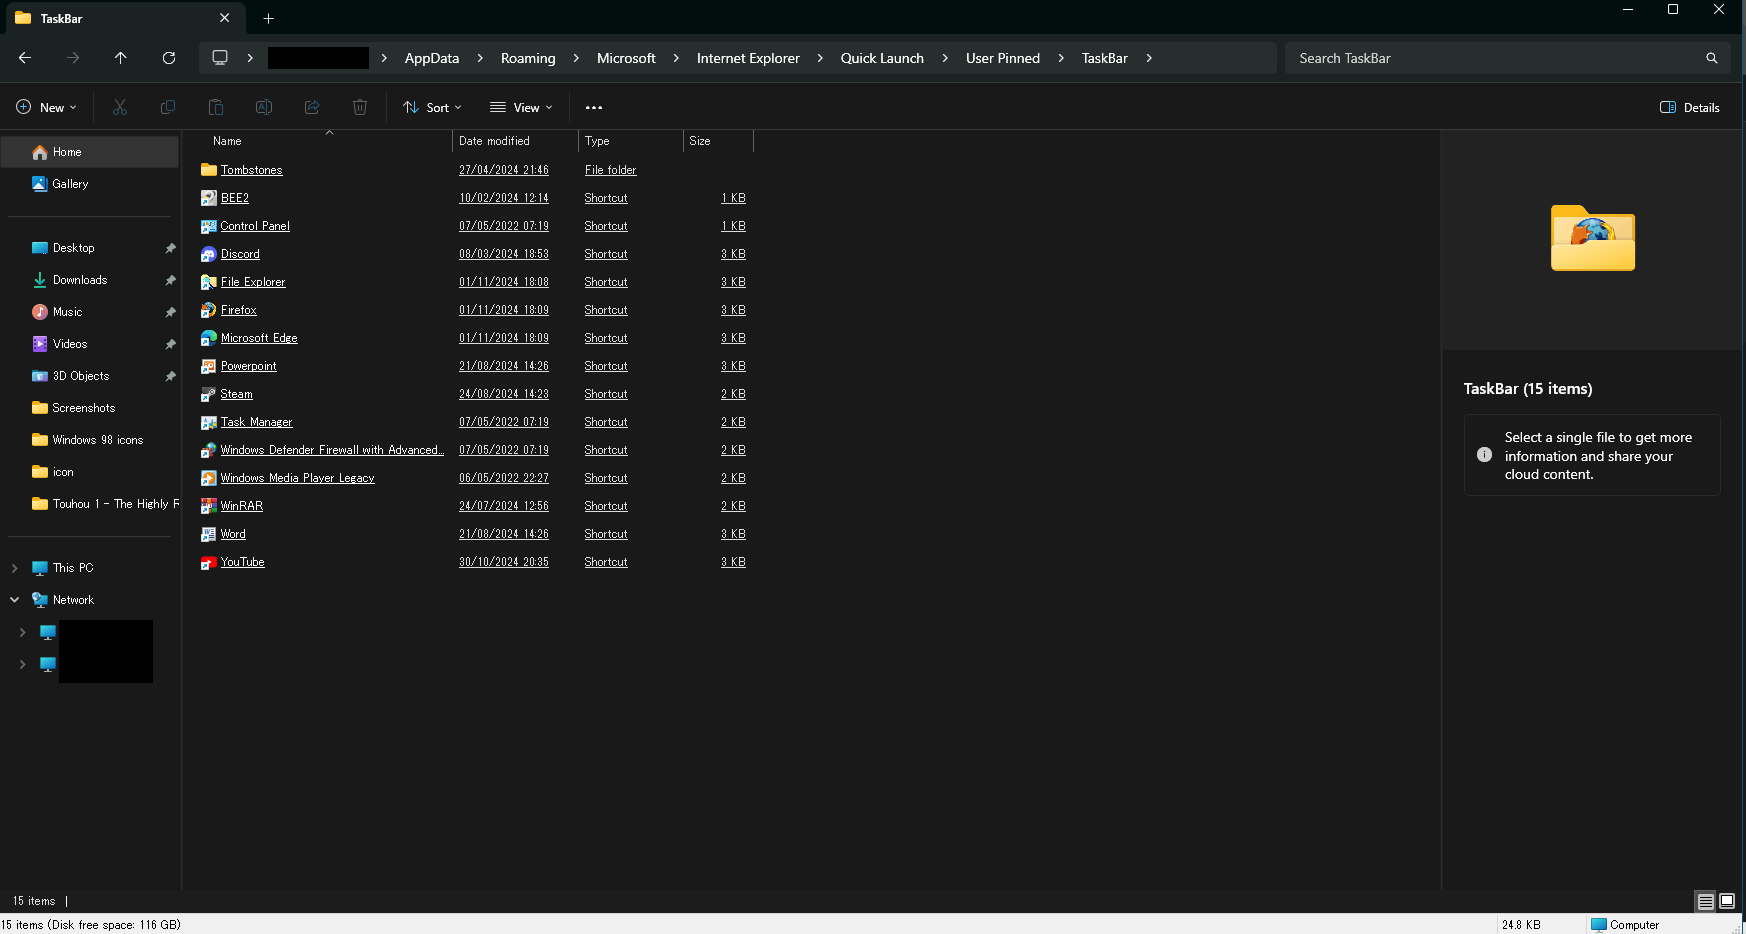Select the Powerpoint shortcut icon

pos(209,366)
